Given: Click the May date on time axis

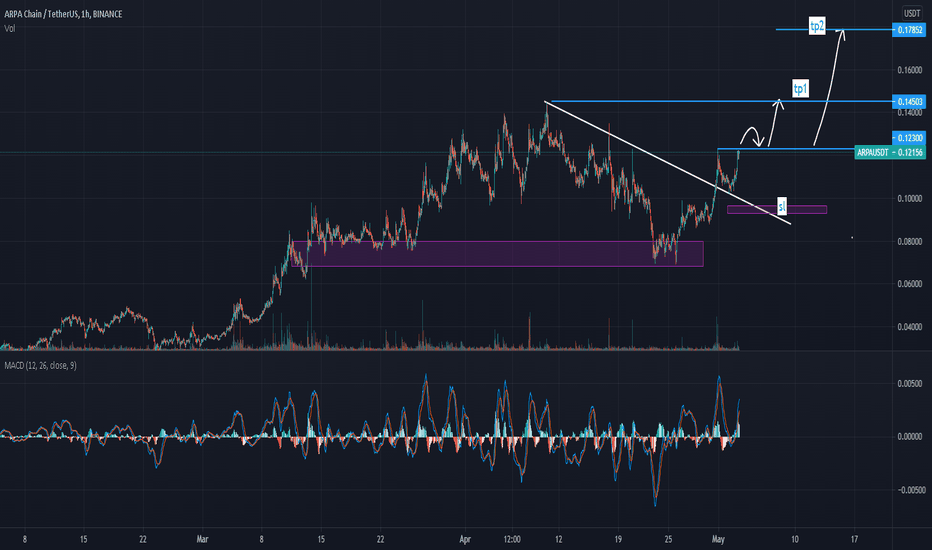Looking at the screenshot, I should click(718, 539).
